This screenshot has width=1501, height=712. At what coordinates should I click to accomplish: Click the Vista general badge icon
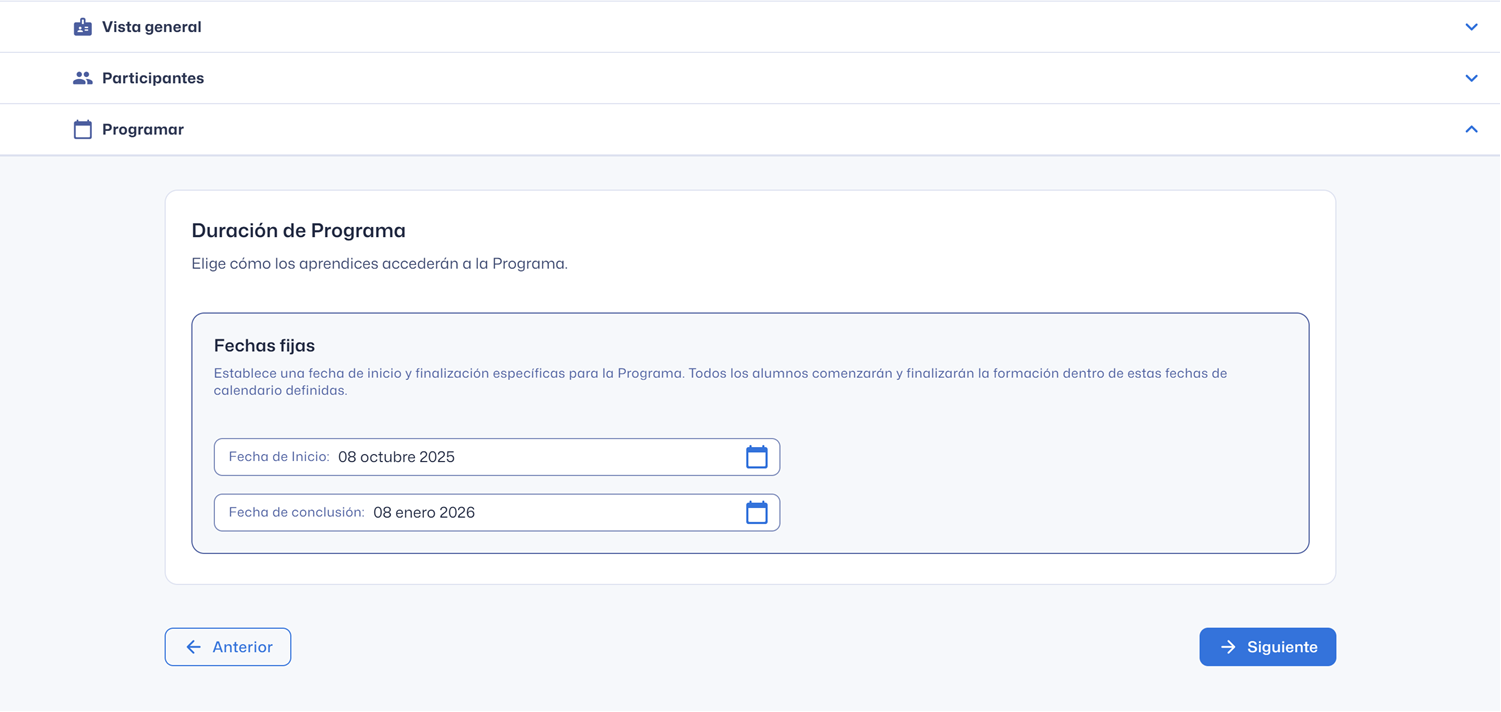[x=83, y=27]
